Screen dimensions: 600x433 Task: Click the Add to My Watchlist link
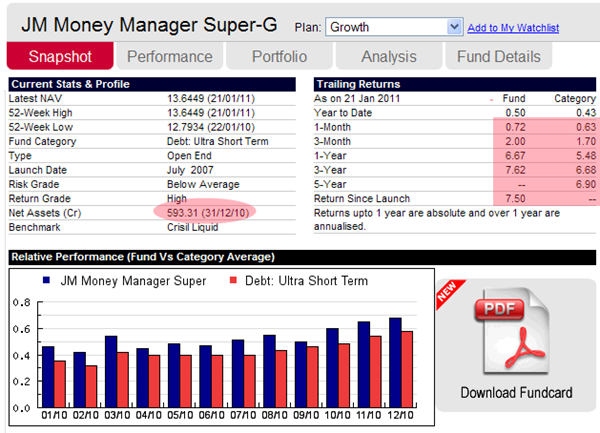(x=513, y=28)
